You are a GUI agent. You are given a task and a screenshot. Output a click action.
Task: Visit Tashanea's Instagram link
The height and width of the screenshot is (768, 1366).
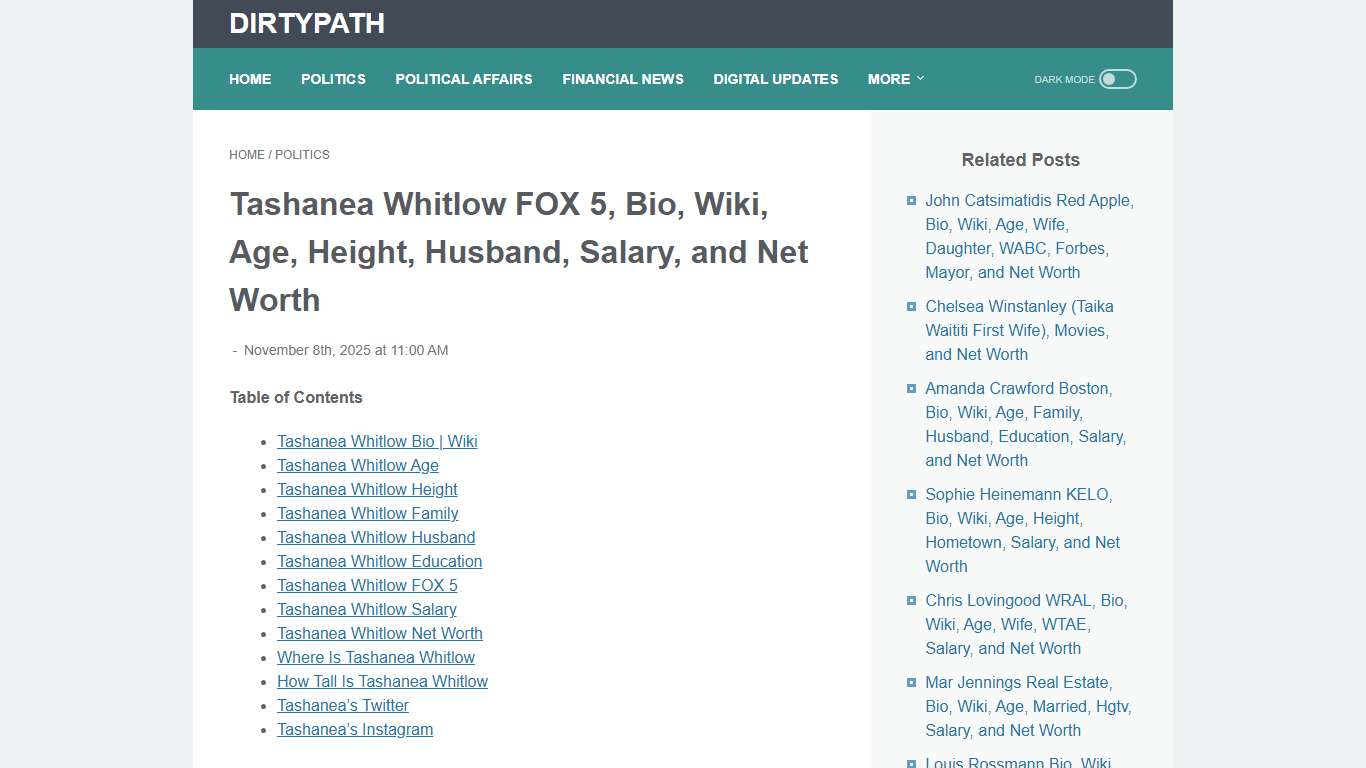354,729
